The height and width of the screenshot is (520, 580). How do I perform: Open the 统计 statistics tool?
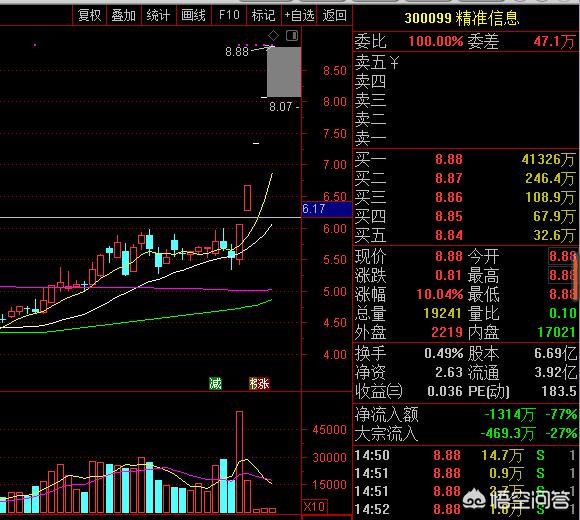(x=158, y=15)
